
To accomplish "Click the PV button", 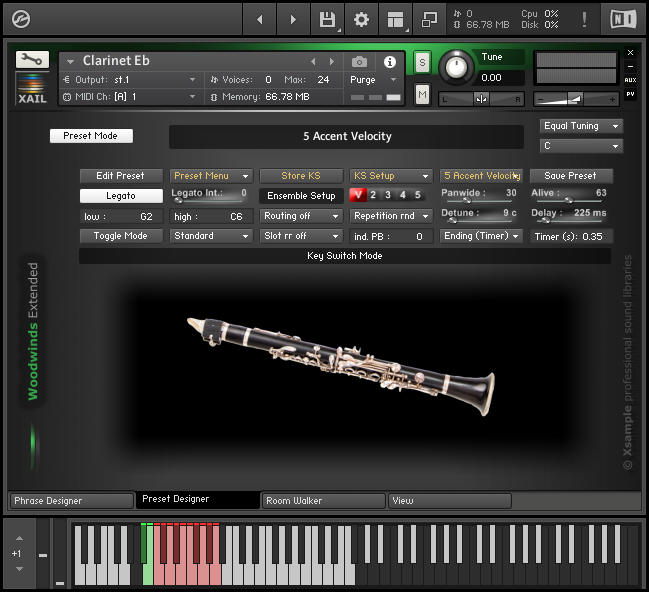I will (x=630, y=94).
